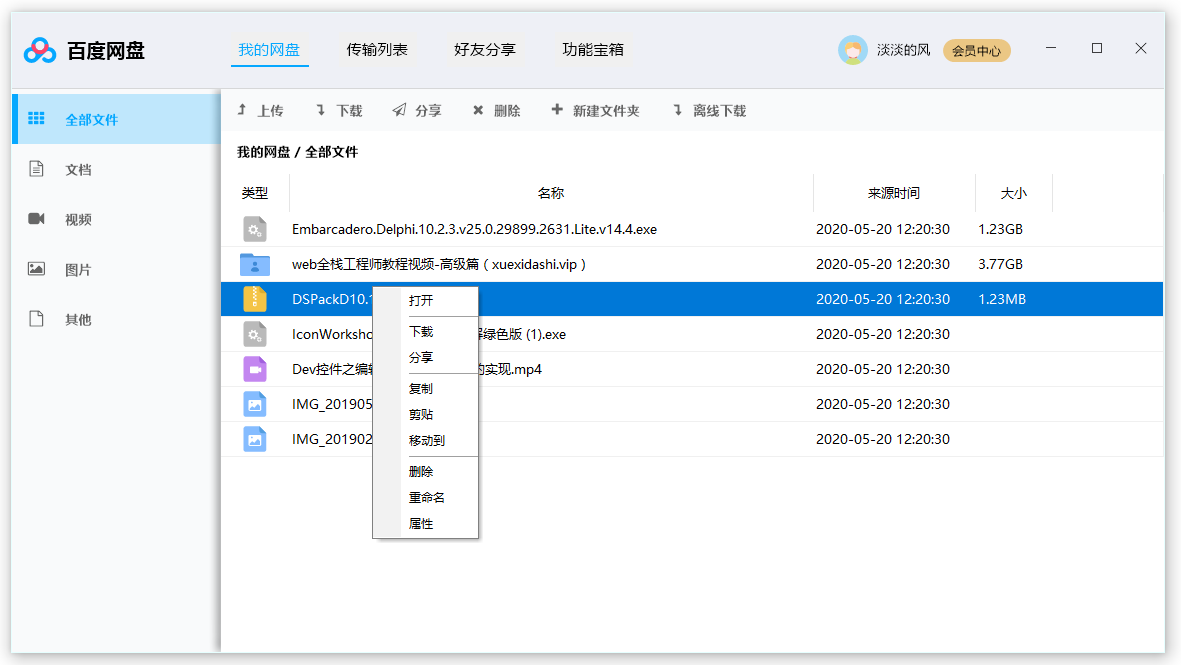Viewport: 1181px width, 665px height.
Task: Click the shared folder icon of web全栈工程师 row
Action: [255, 264]
